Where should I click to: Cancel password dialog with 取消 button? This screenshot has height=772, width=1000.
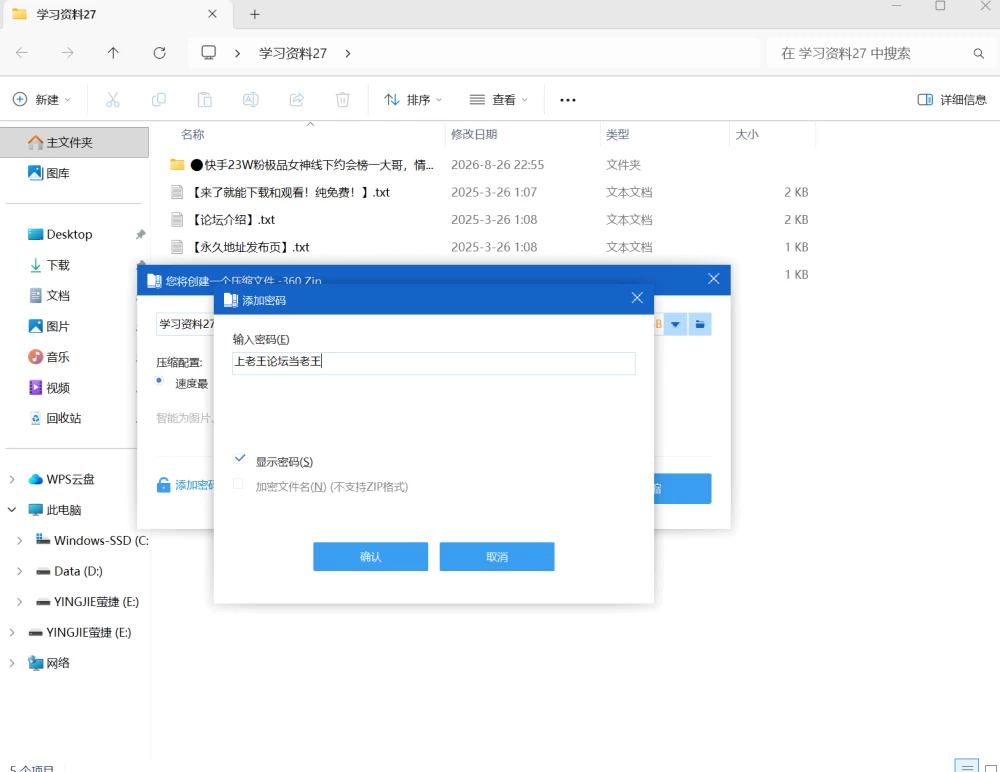point(497,556)
